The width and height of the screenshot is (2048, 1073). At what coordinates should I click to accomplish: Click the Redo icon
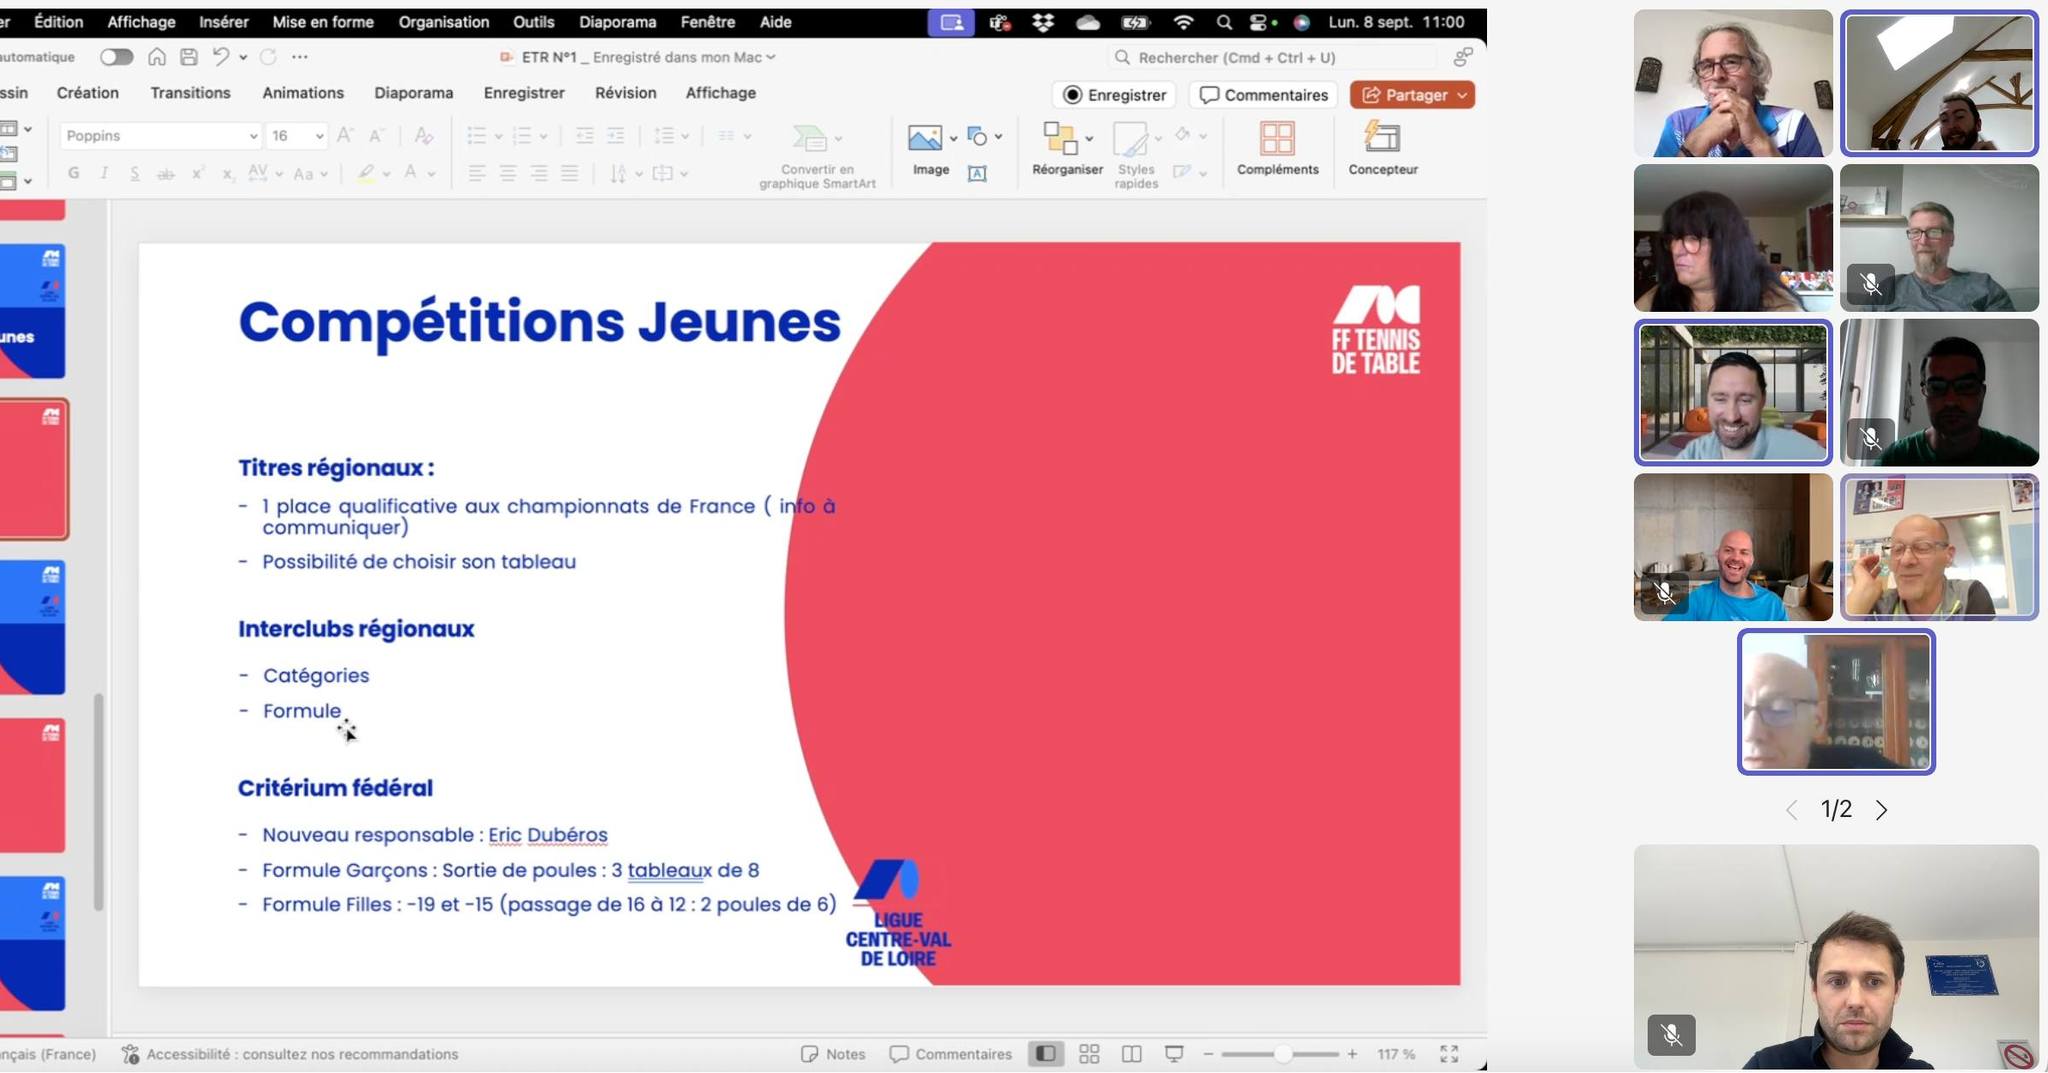click(x=267, y=57)
